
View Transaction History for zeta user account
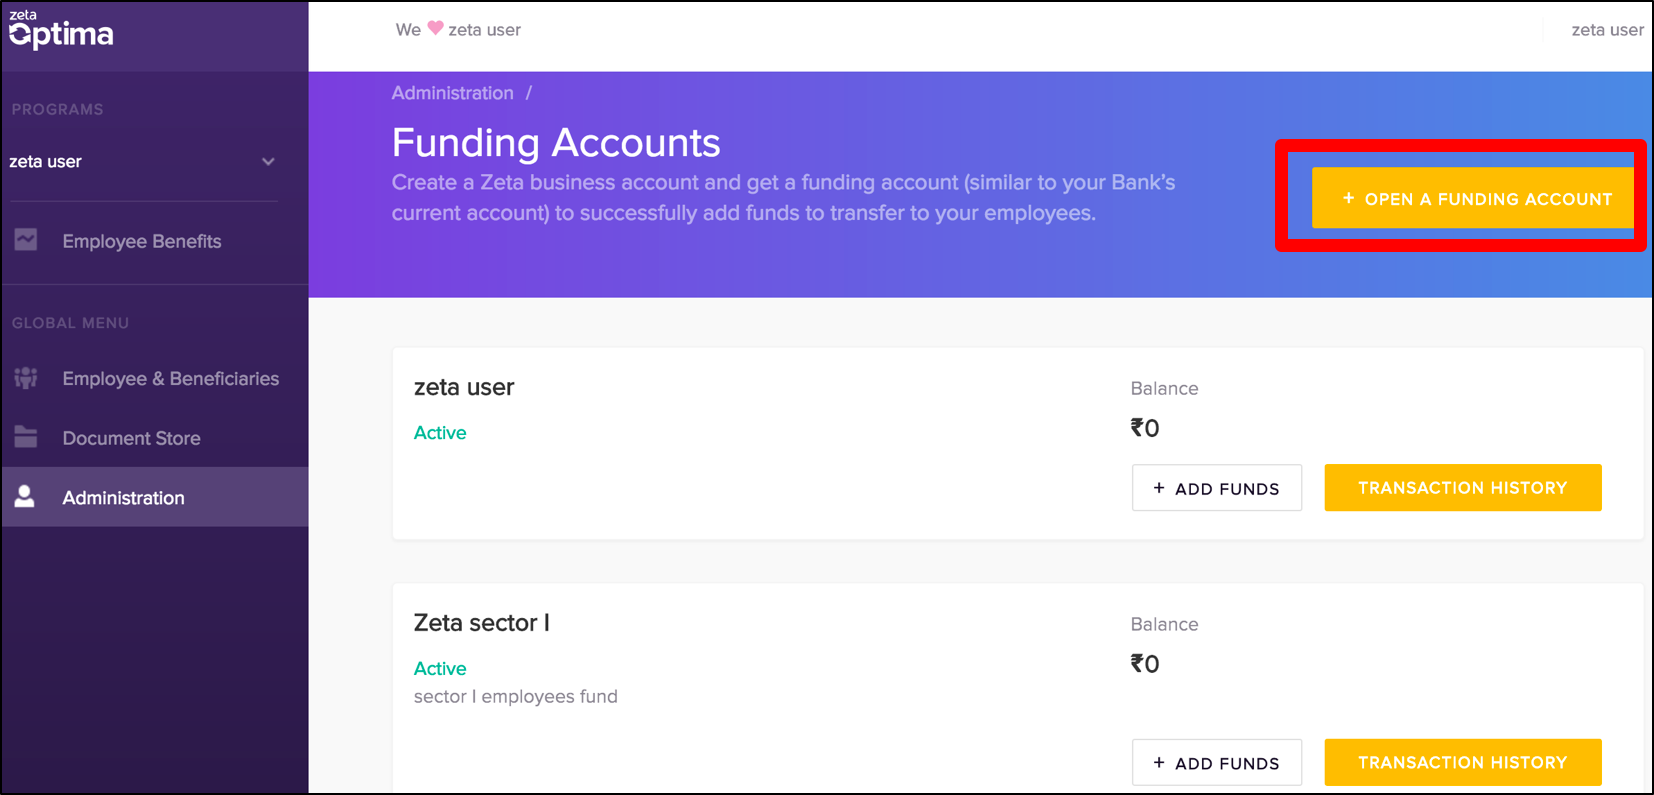tap(1463, 487)
